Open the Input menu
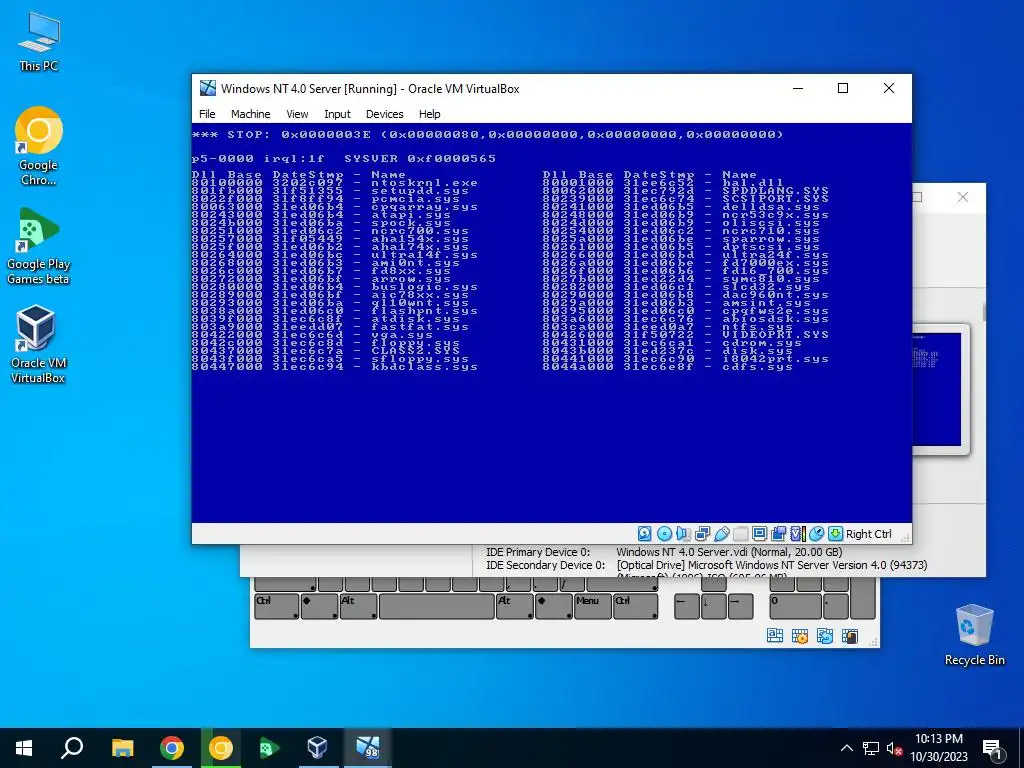 click(337, 114)
